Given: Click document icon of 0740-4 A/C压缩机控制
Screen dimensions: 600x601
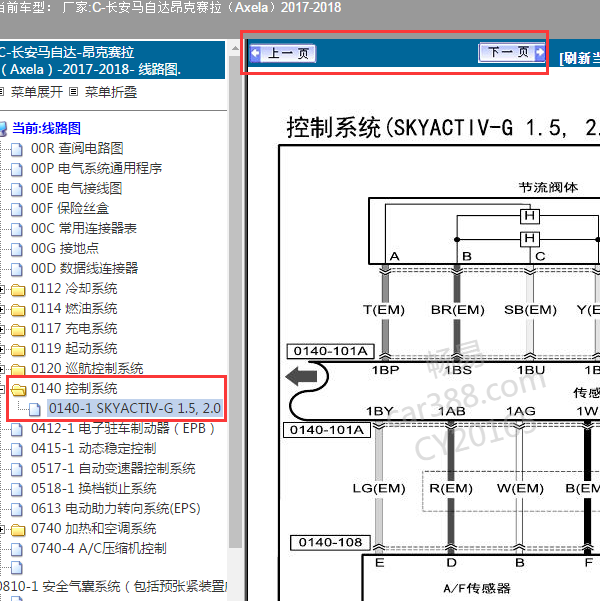Looking at the screenshot, I should coord(16,549).
